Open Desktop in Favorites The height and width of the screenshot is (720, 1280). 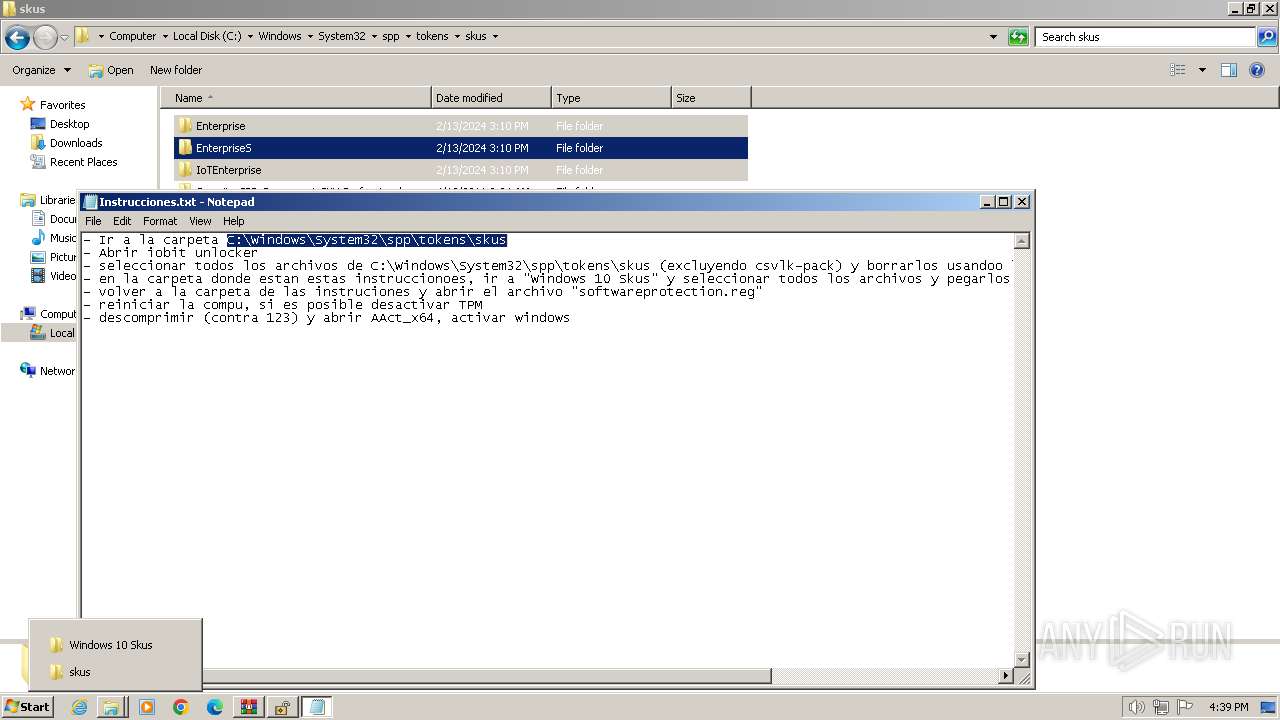click(x=69, y=124)
